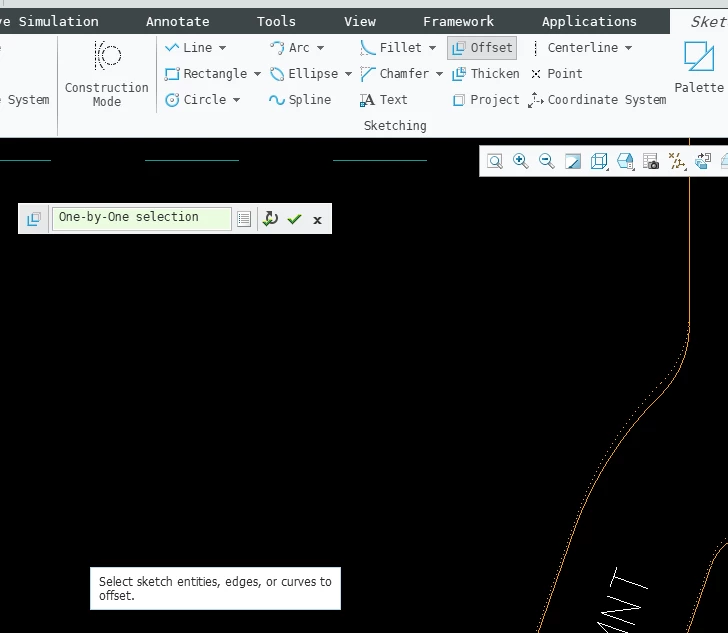Select the Text sketch tool
This screenshot has width=728, height=633.
(x=384, y=99)
